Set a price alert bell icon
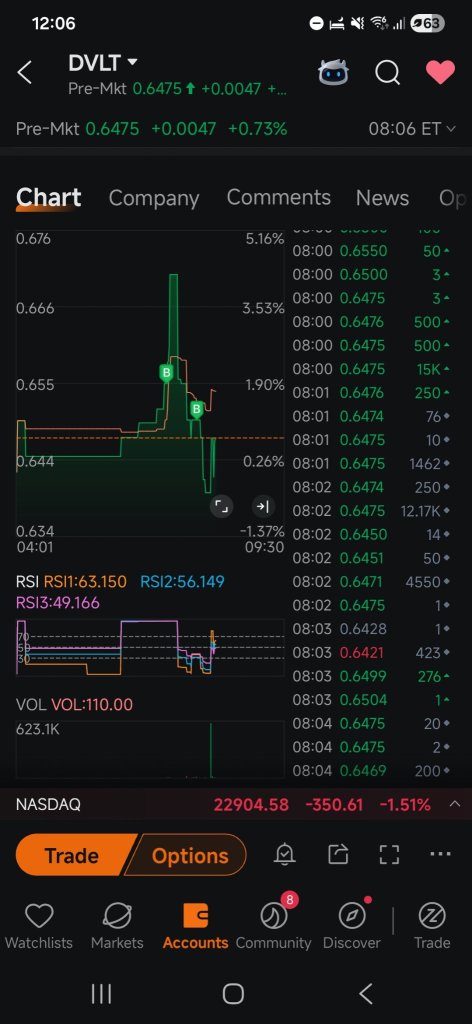Screen dimensions: 472x1024 click(x=285, y=854)
